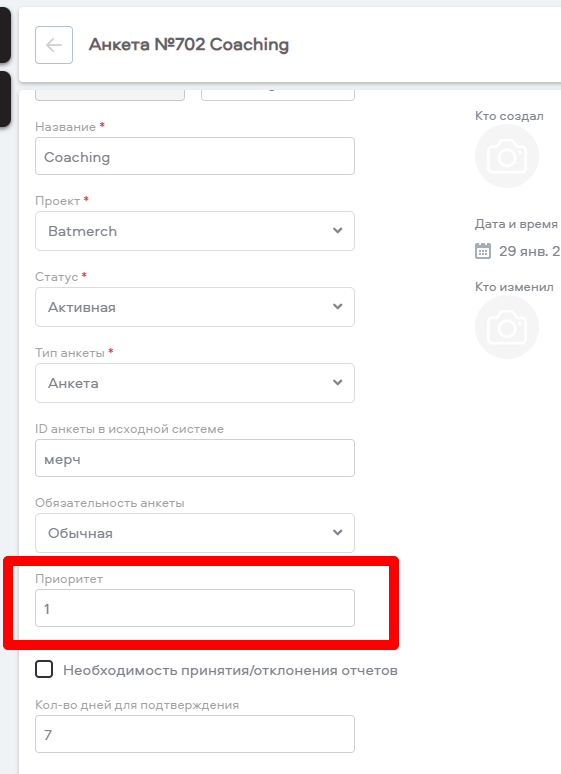The image size is (561, 774).
Task: Open the Проект dropdown showing Batmerch
Action: pyautogui.click(x=195, y=231)
